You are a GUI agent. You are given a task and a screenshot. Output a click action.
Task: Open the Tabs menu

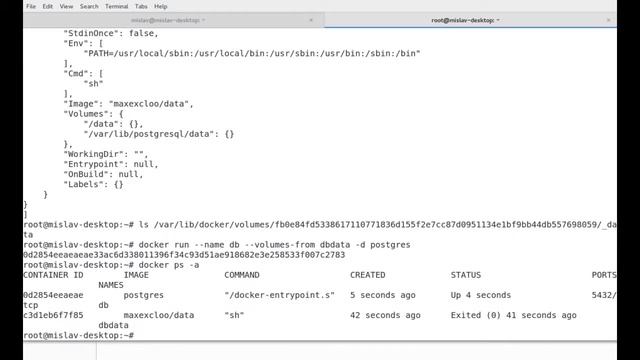click(141, 7)
